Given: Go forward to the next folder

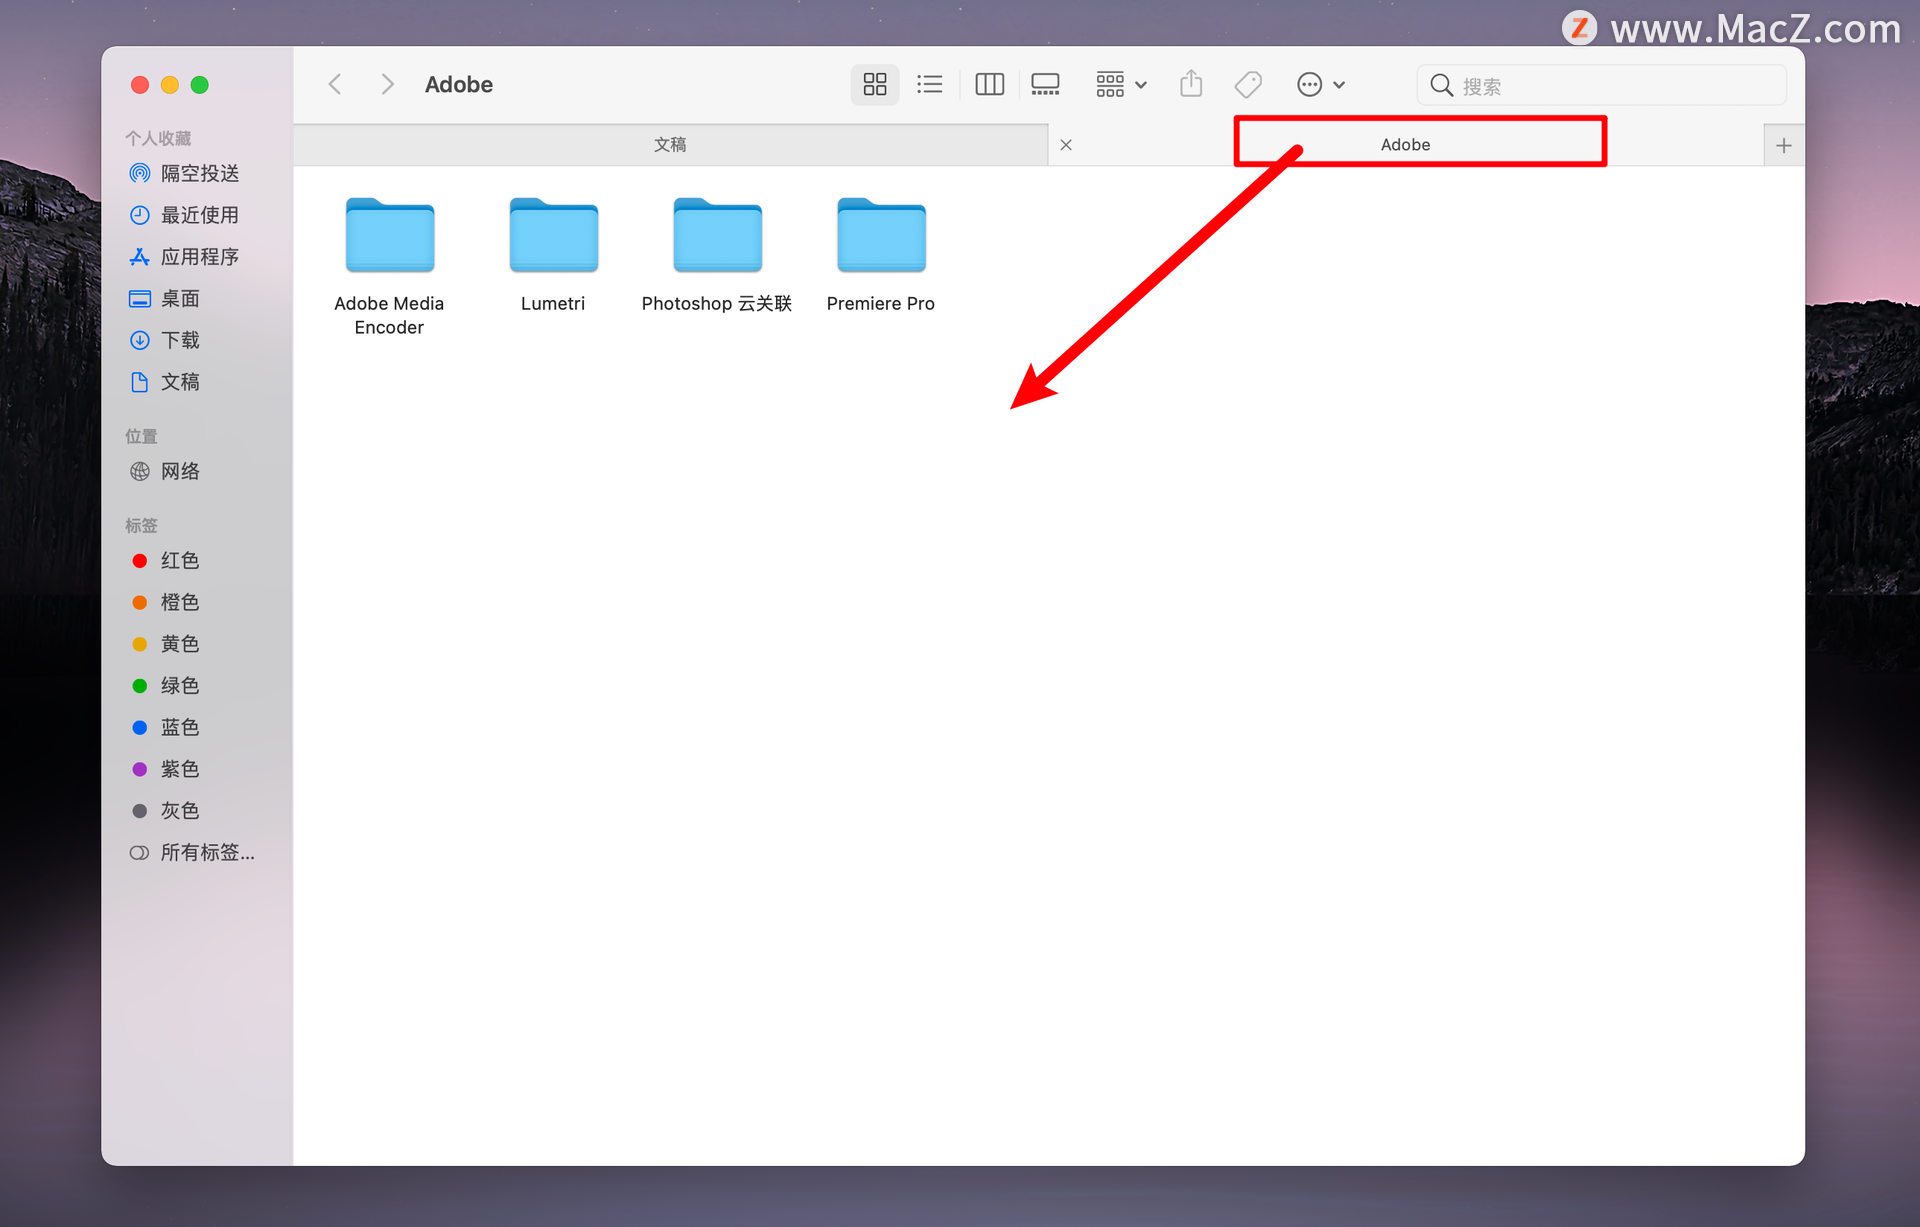Looking at the screenshot, I should pos(387,85).
